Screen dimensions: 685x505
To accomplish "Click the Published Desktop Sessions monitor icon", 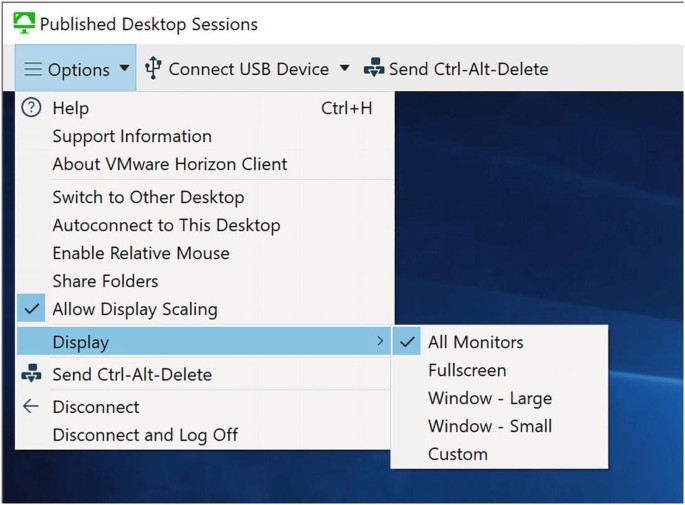I will click(x=24, y=23).
